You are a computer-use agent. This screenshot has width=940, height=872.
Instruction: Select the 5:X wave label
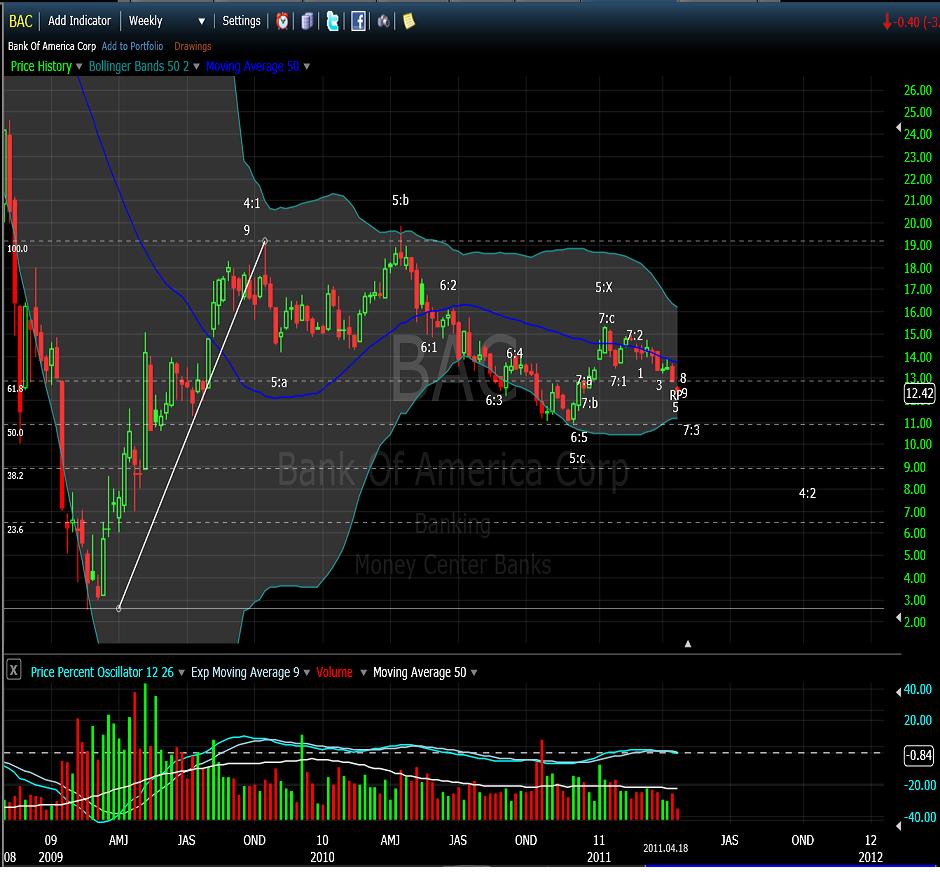[x=604, y=288]
